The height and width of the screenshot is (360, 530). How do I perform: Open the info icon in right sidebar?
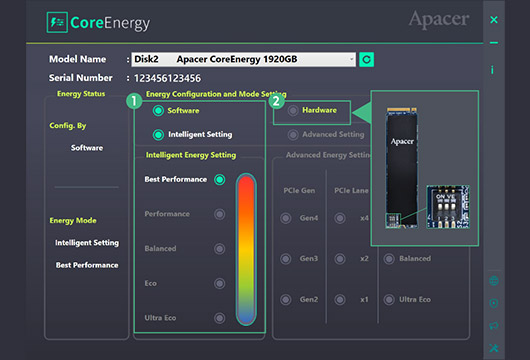(492, 70)
